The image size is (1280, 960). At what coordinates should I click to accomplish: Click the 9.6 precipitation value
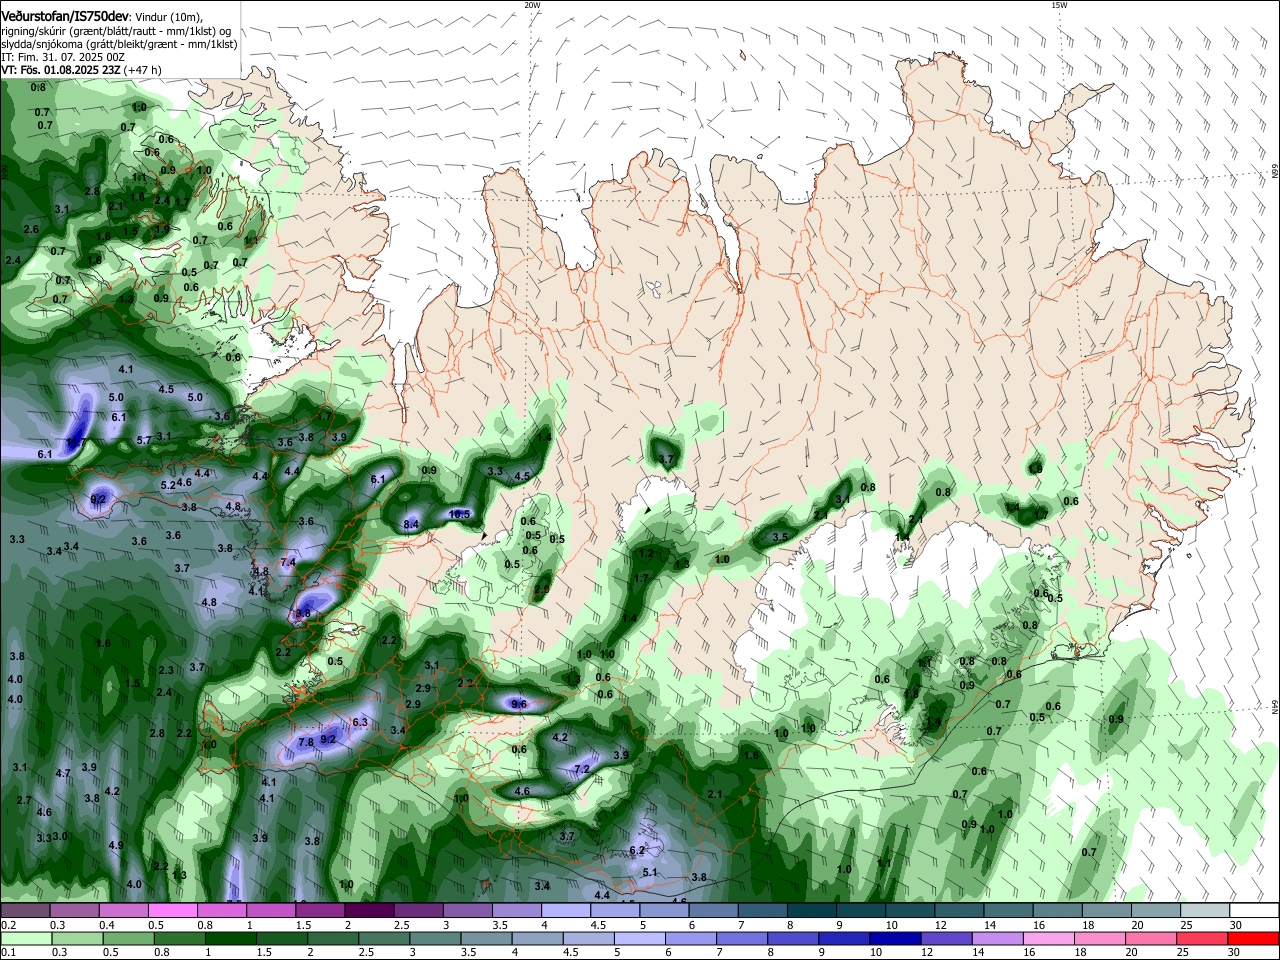[519, 704]
